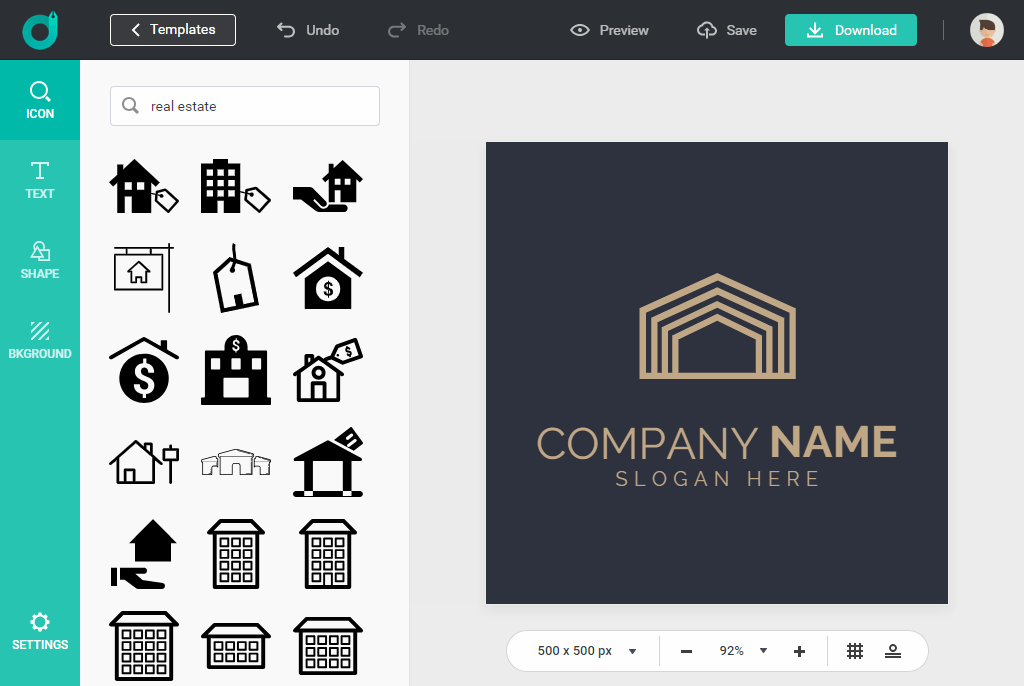1024x686 pixels.
Task: Go back to Templates
Action: [x=172, y=30]
